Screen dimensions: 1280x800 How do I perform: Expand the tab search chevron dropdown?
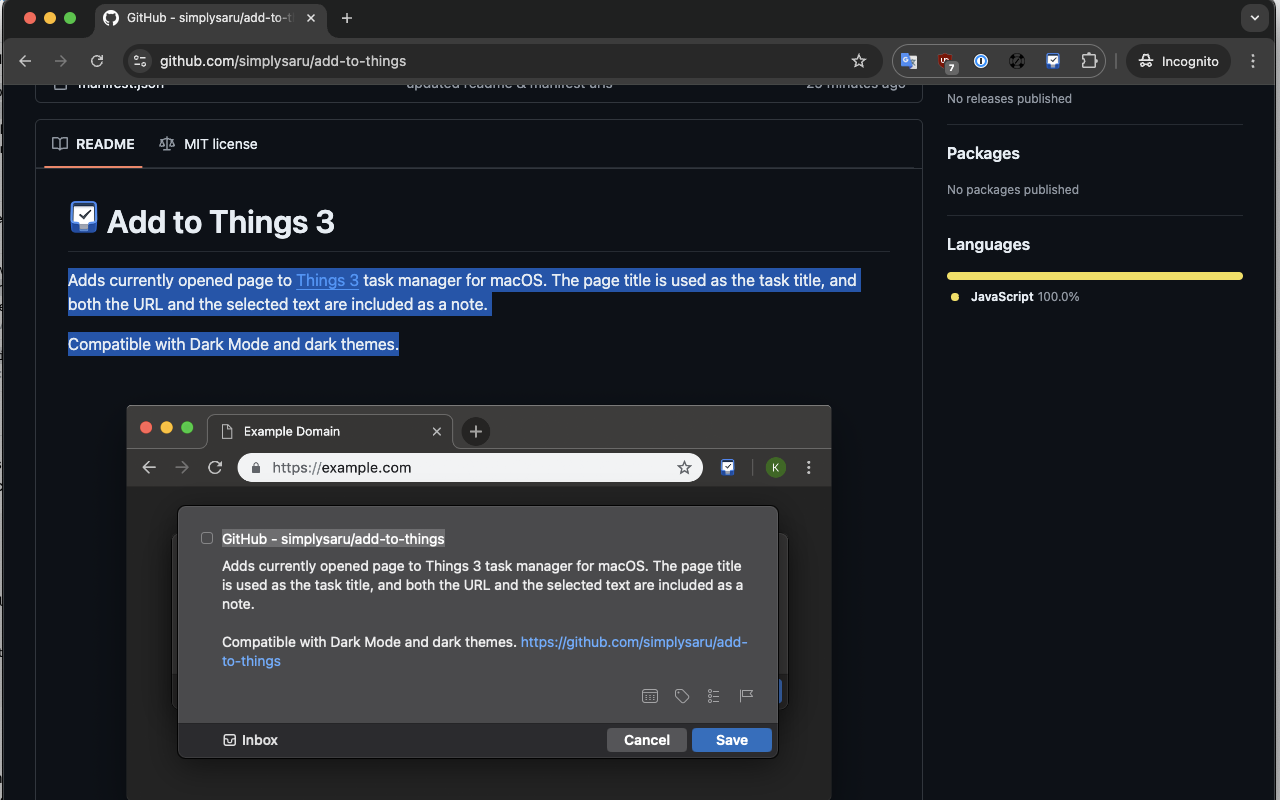pyautogui.click(x=1254, y=18)
